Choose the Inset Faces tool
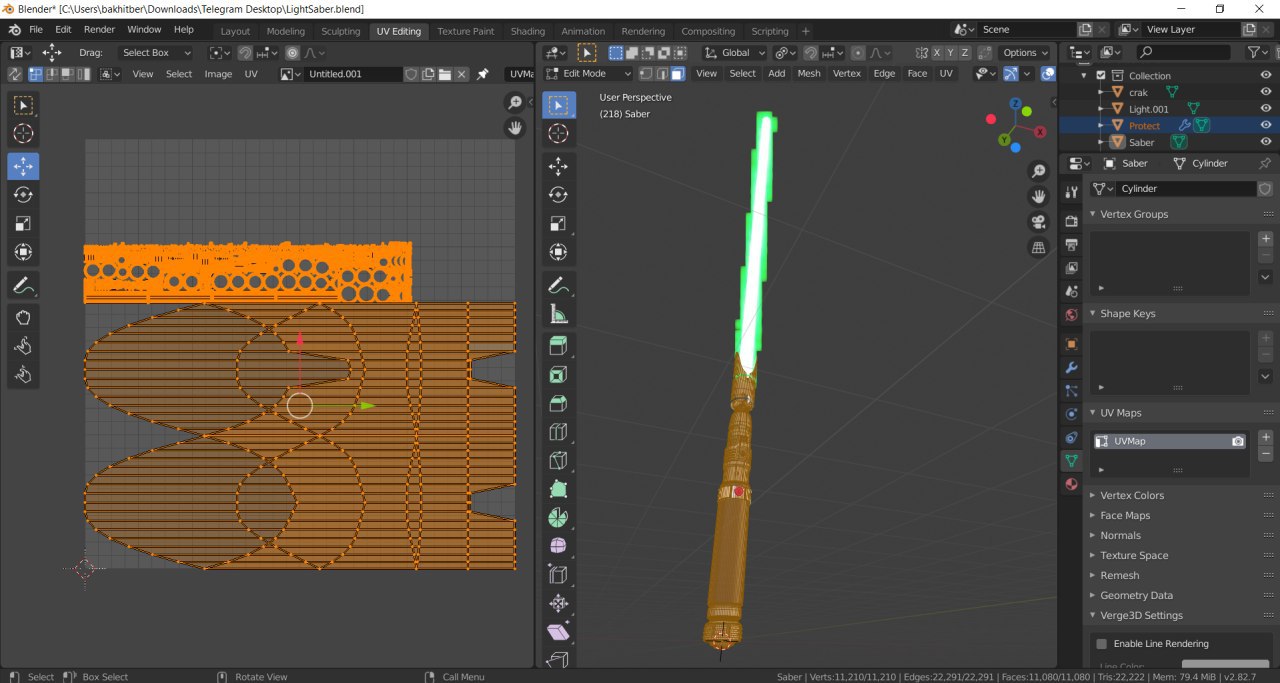 tap(559, 375)
